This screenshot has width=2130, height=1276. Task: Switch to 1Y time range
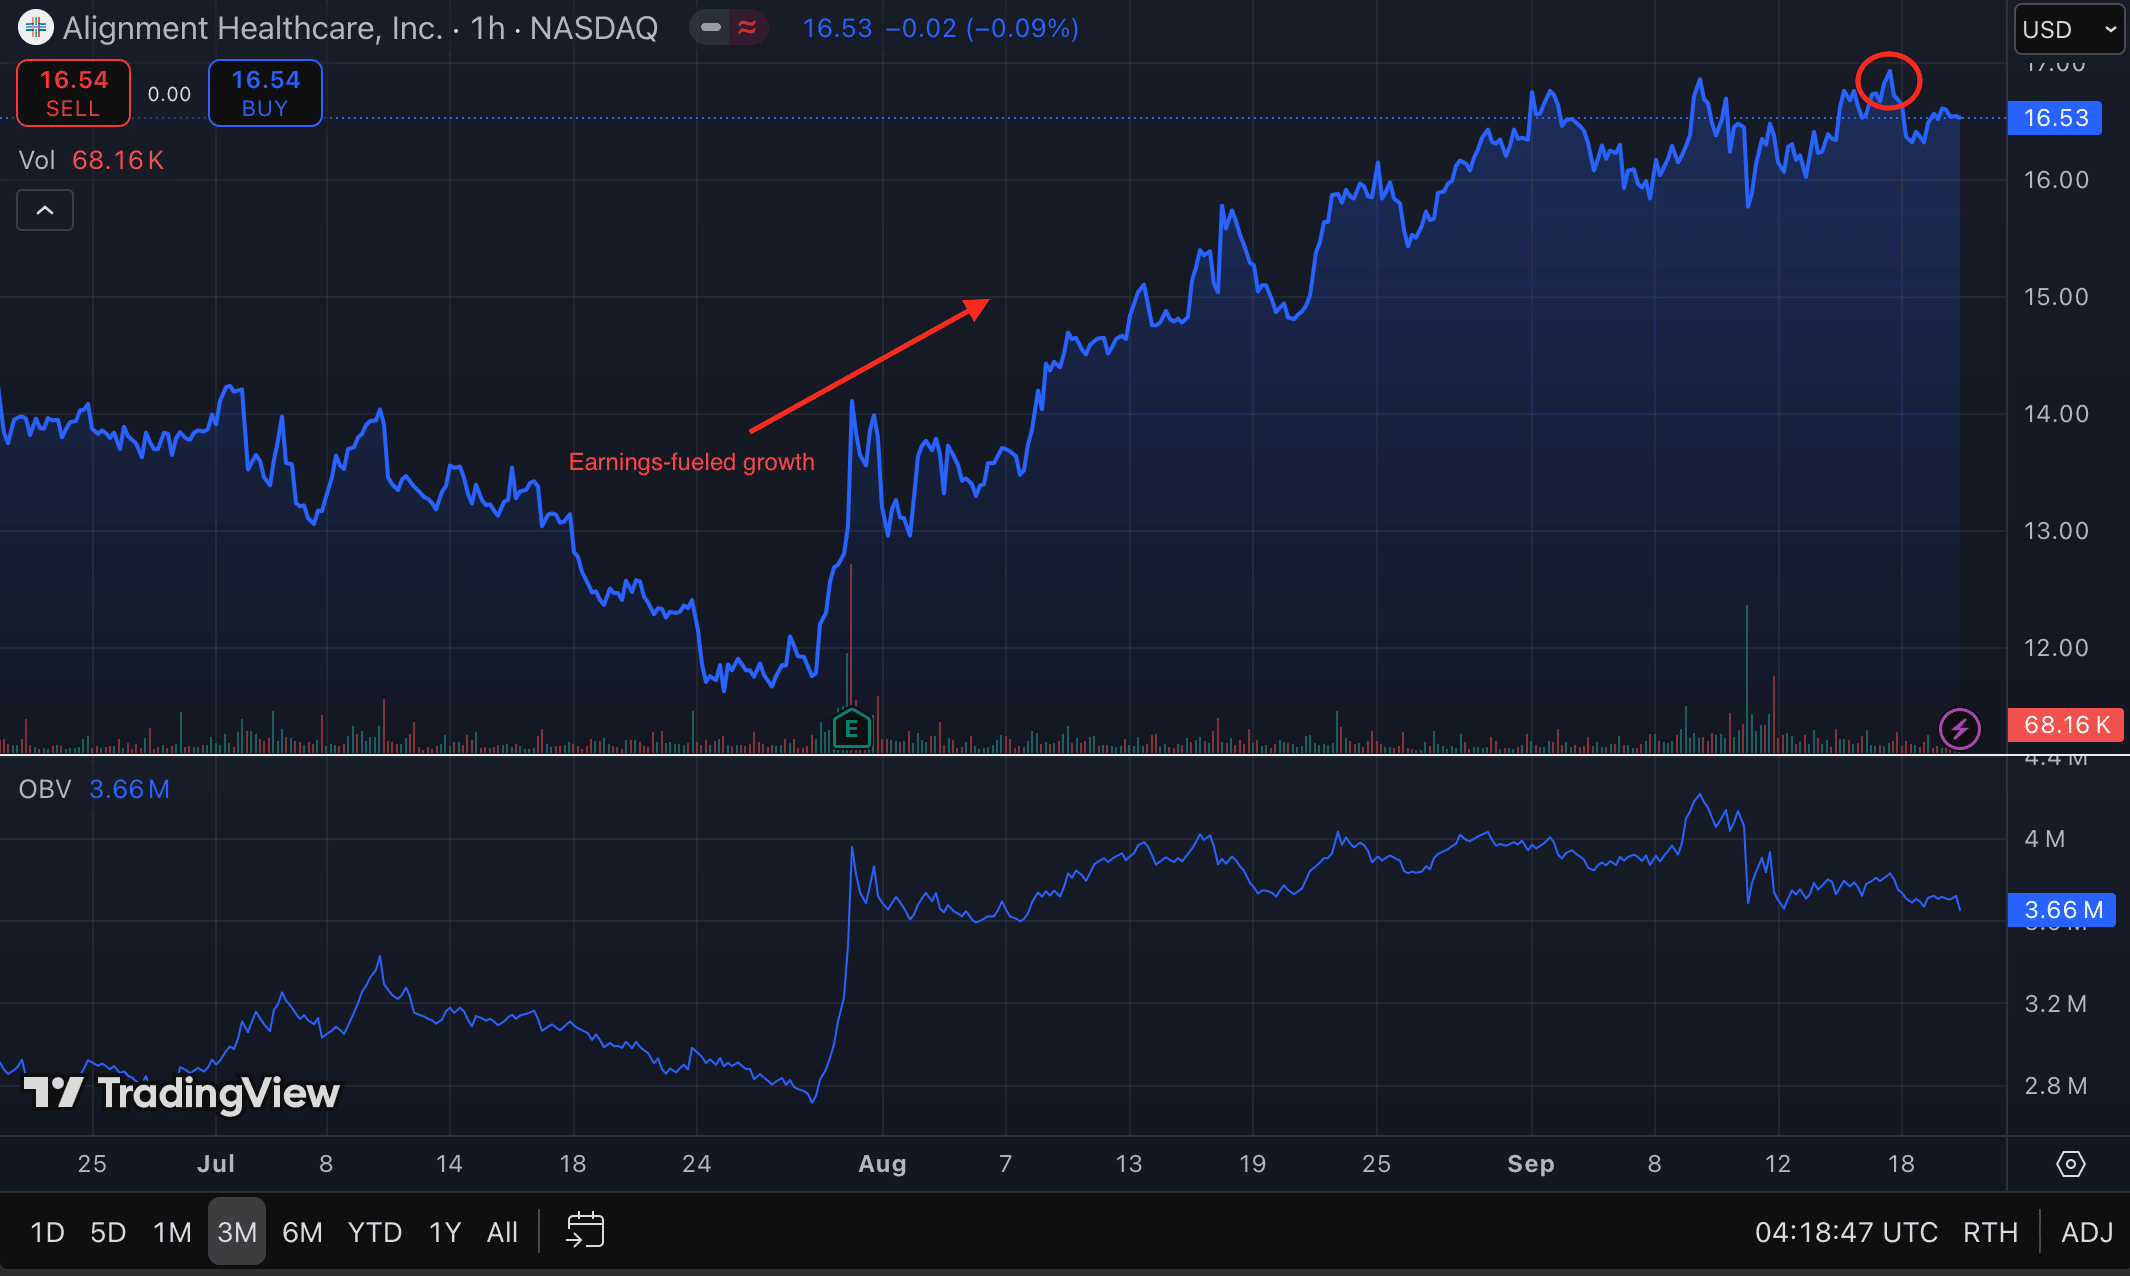tap(444, 1232)
